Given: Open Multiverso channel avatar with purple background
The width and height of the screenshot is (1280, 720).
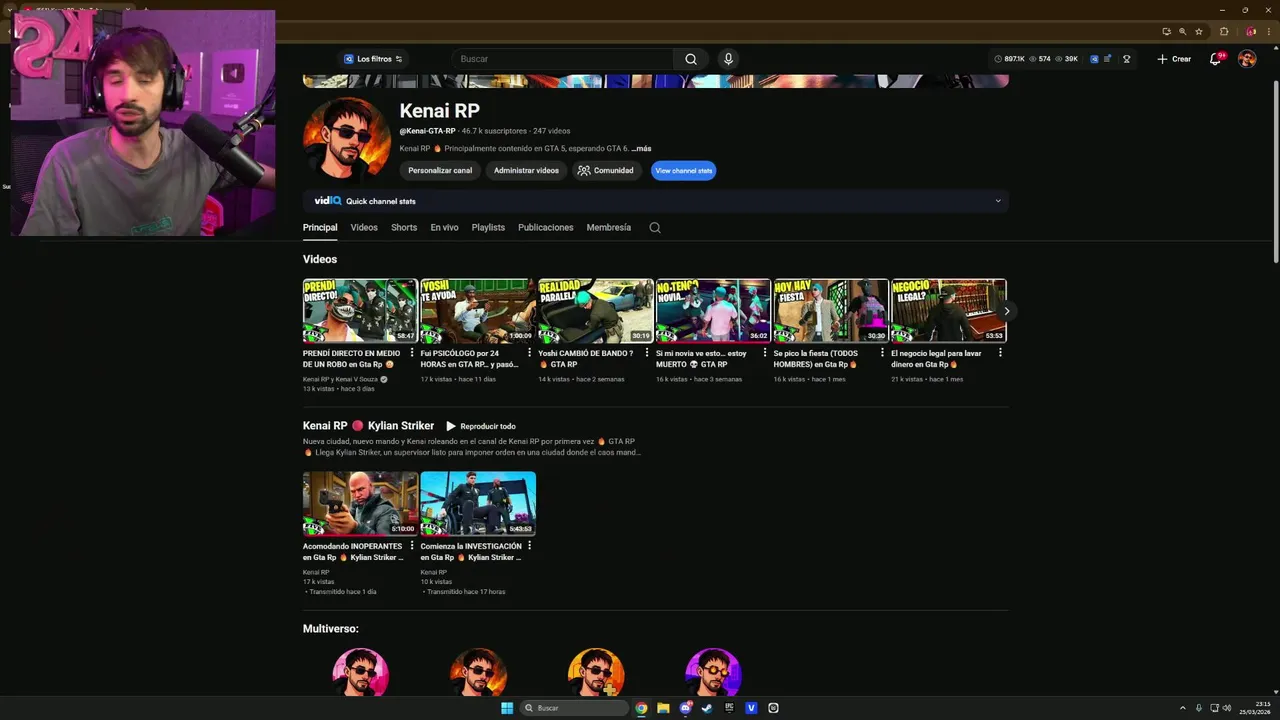Looking at the screenshot, I should click(x=713, y=671).
